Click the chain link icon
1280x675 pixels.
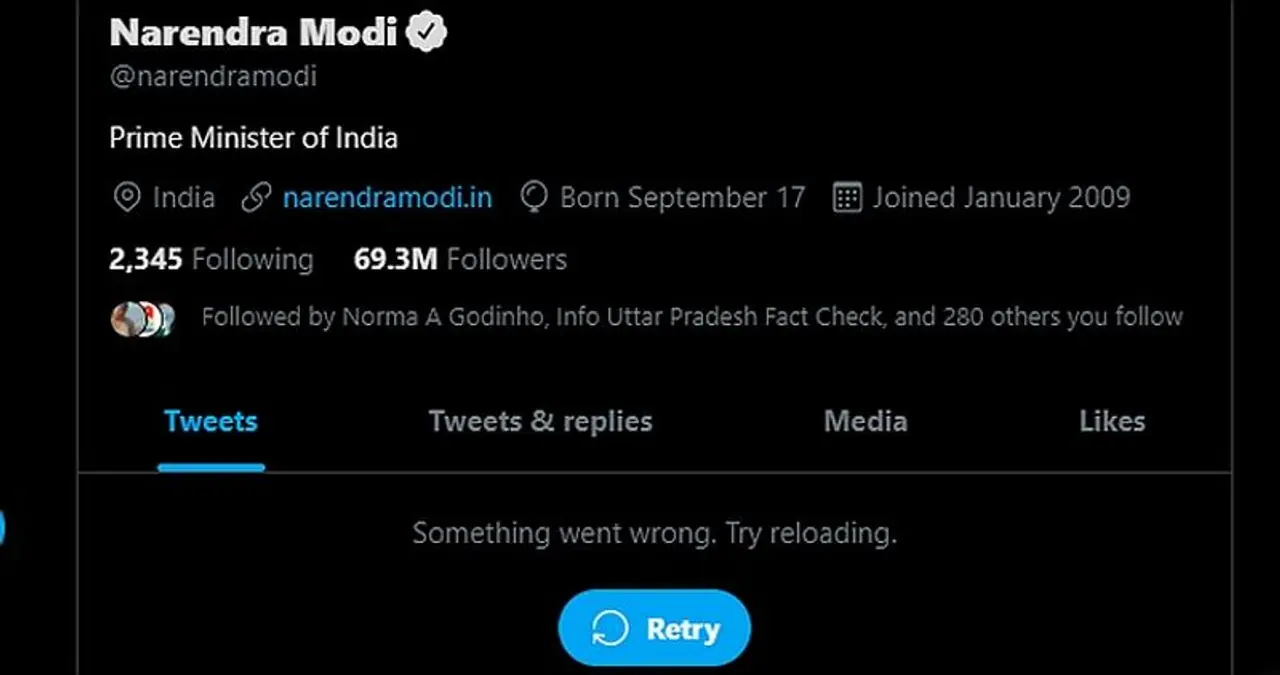tap(257, 198)
